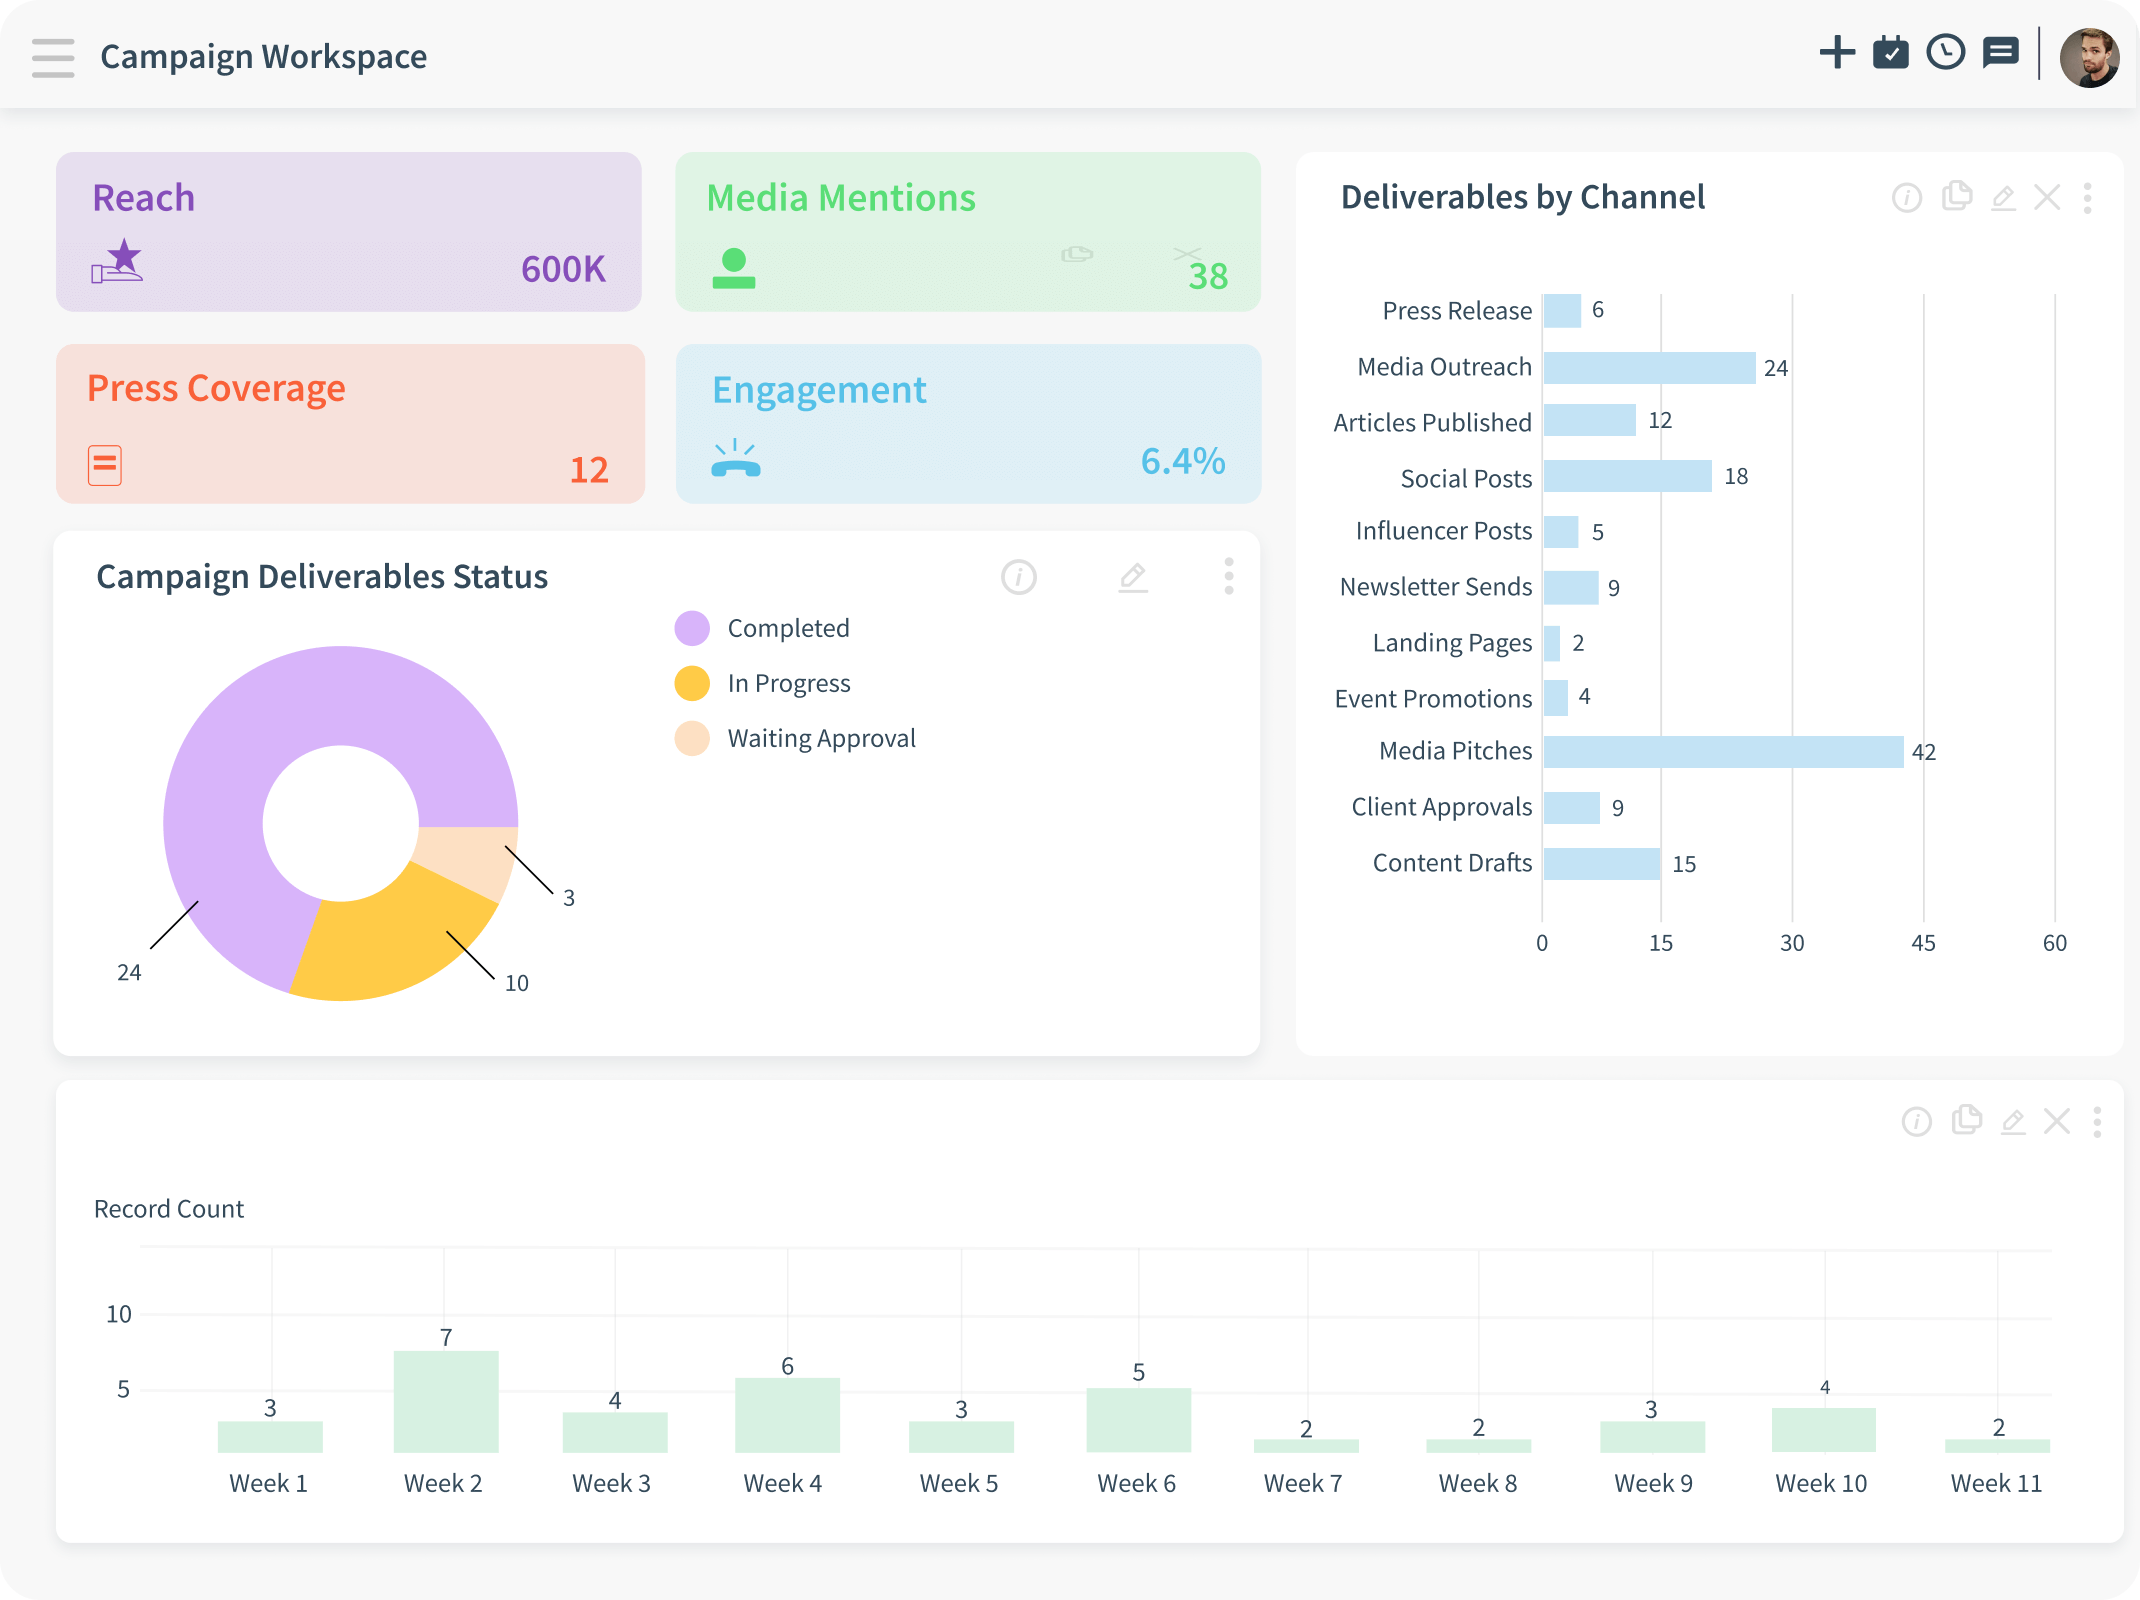The image size is (2140, 1600).
Task: Click the clock history icon
Action: [1946, 52]
